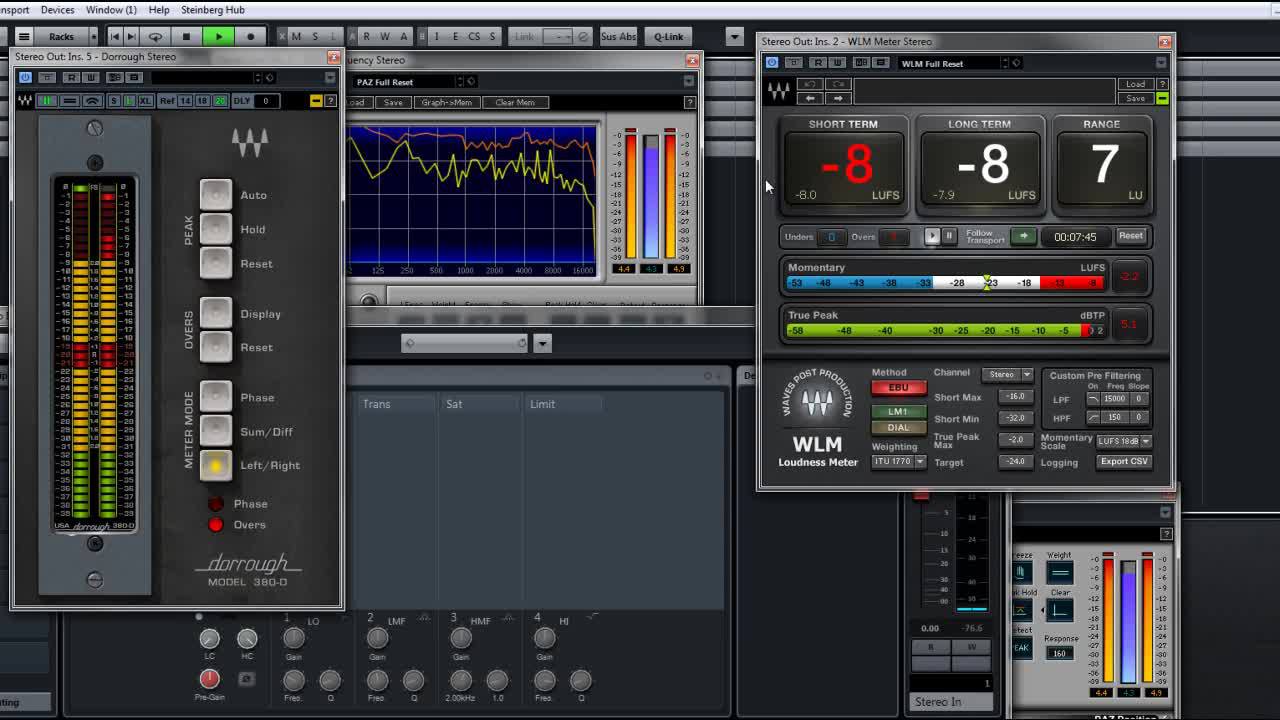The image size is (1280, 720).
Task: Go to previous marker in transport
Action: (115, 37)
